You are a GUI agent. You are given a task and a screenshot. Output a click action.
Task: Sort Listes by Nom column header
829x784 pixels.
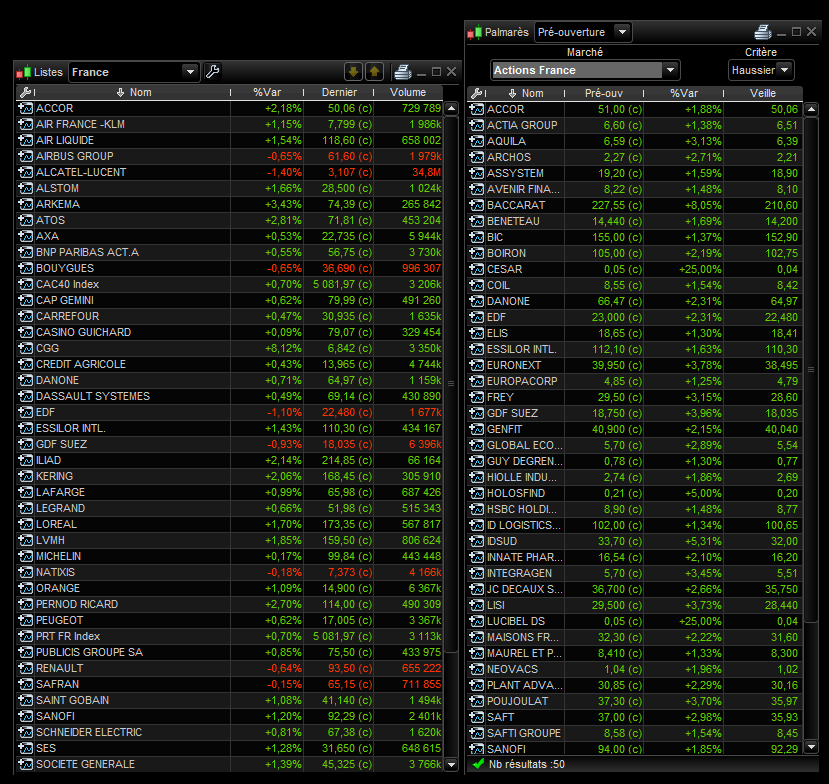(x=134, y=93)
